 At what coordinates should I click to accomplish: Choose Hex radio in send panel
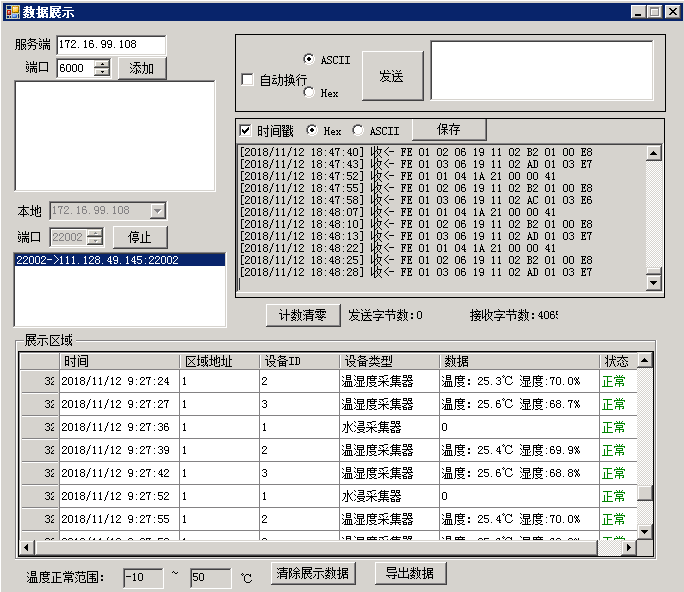coord(309,92)
